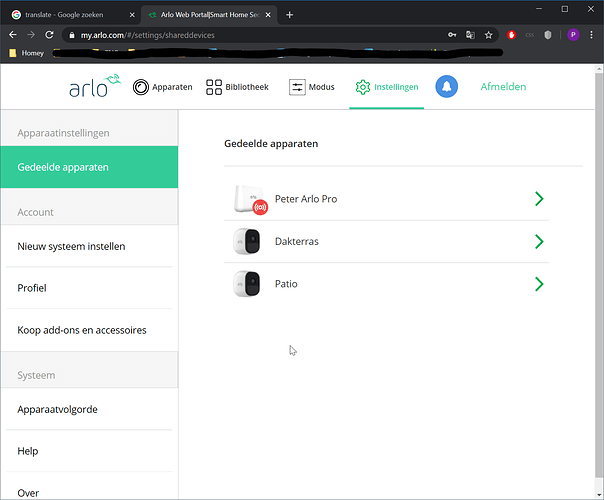
Task: Close the translate Google tab
Action: tap(132, 15)
